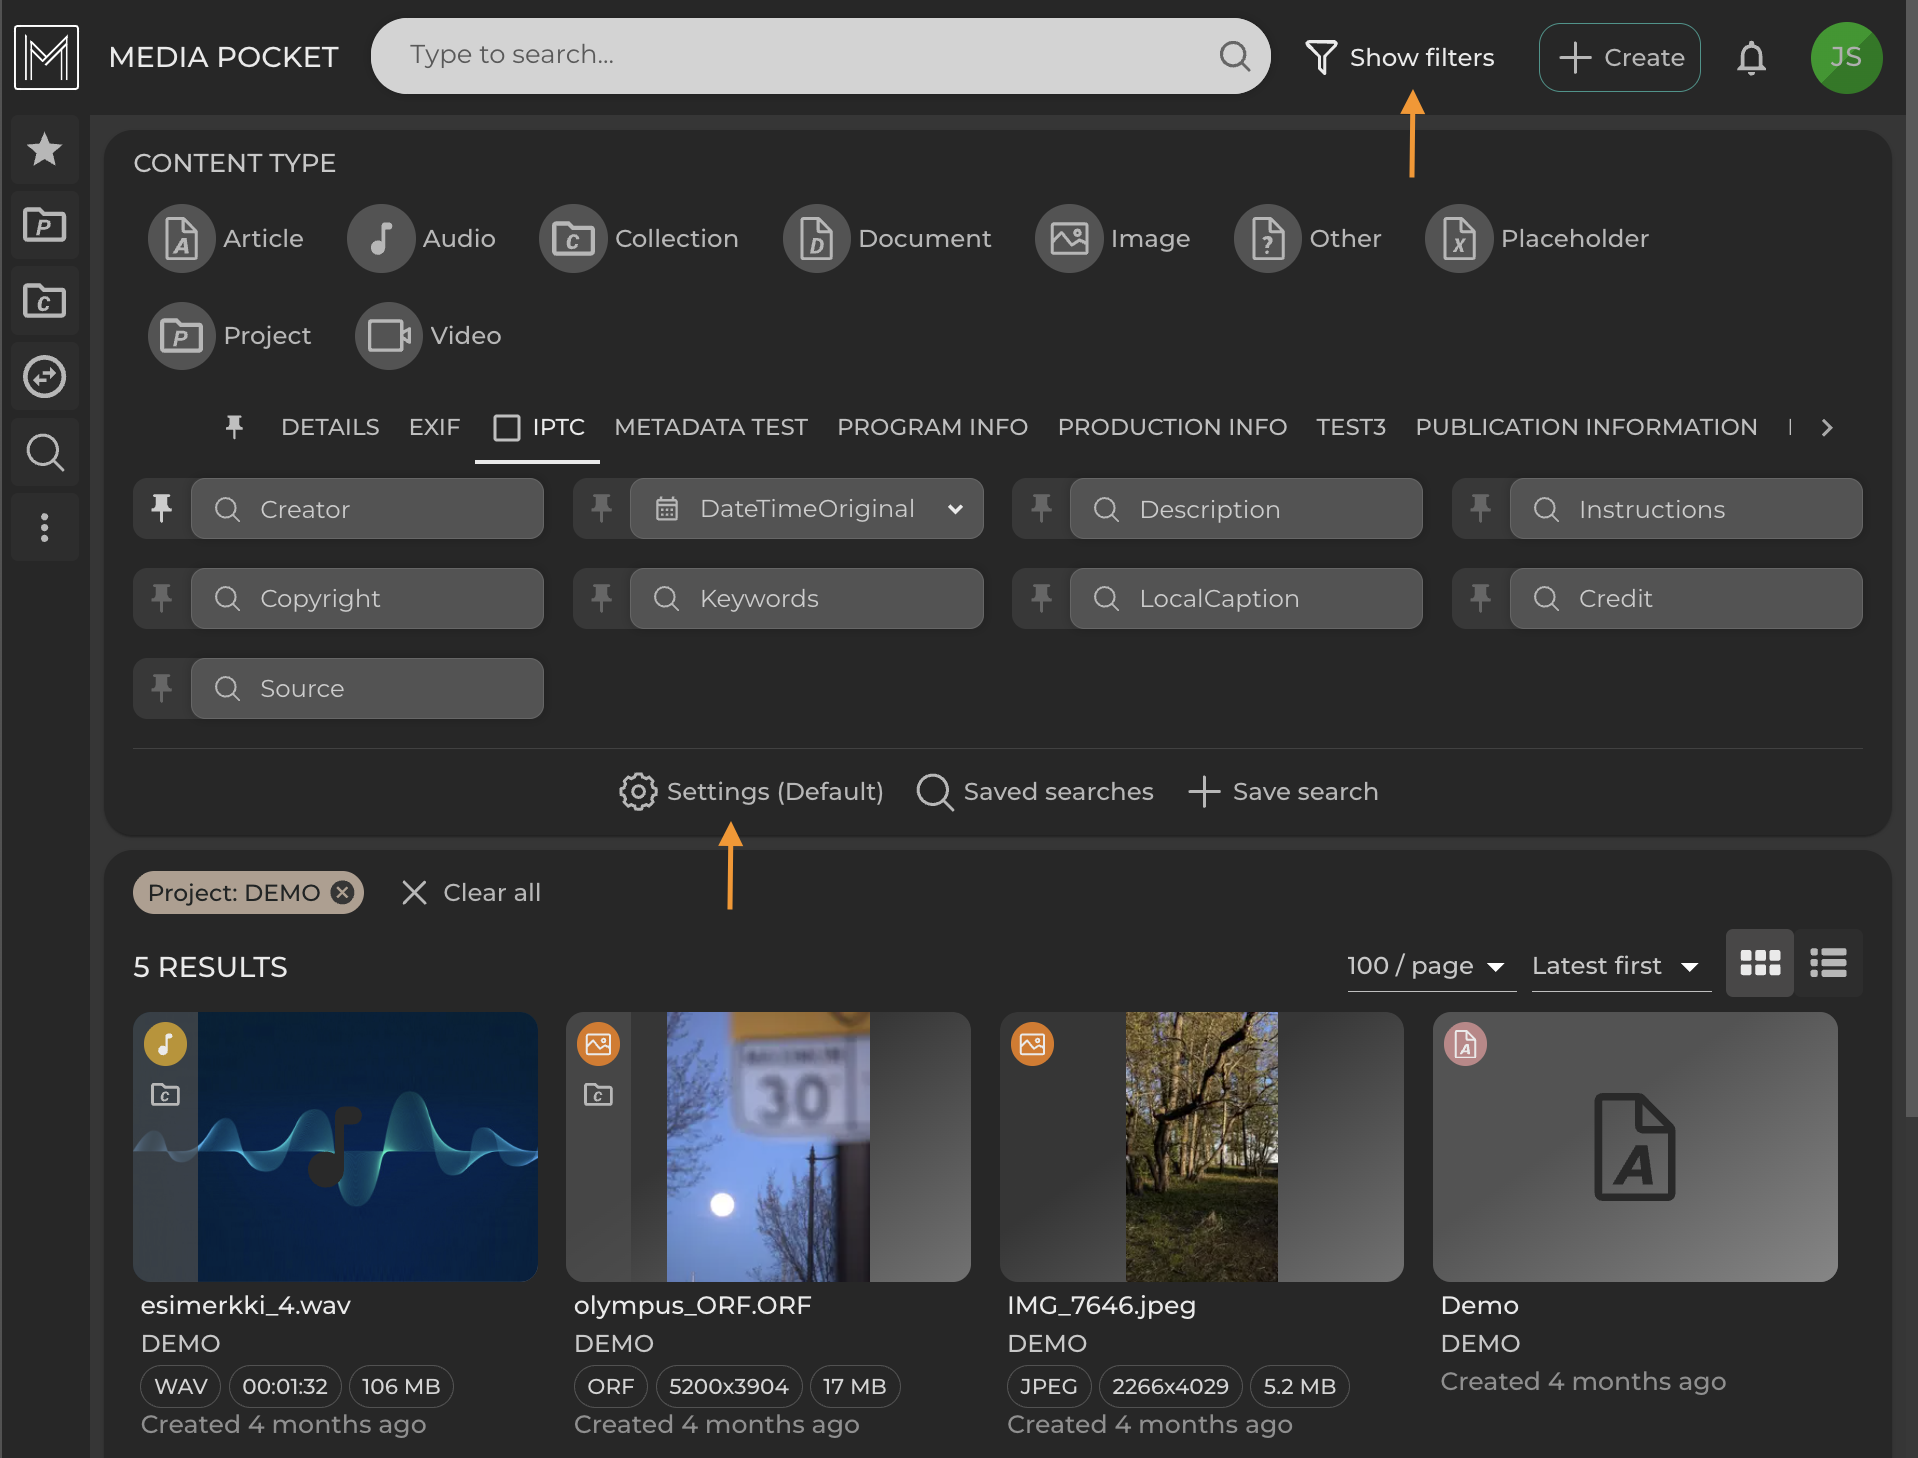Viewport: 1918px width, 1458px height.
Task: Open the Latest first sort dropdown
Action: coord(1615,966)
